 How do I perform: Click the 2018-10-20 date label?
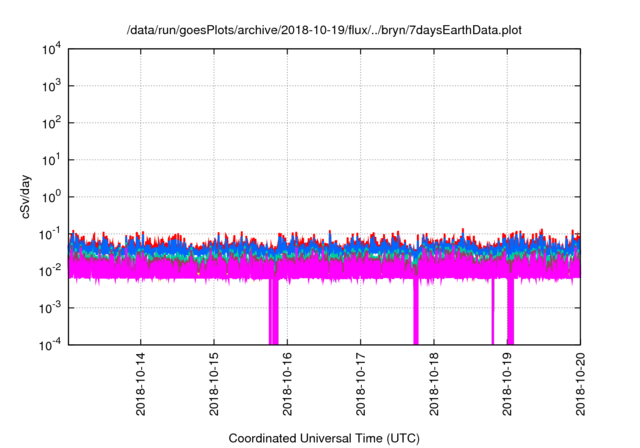pyautogui.click(x=580, y=384)
